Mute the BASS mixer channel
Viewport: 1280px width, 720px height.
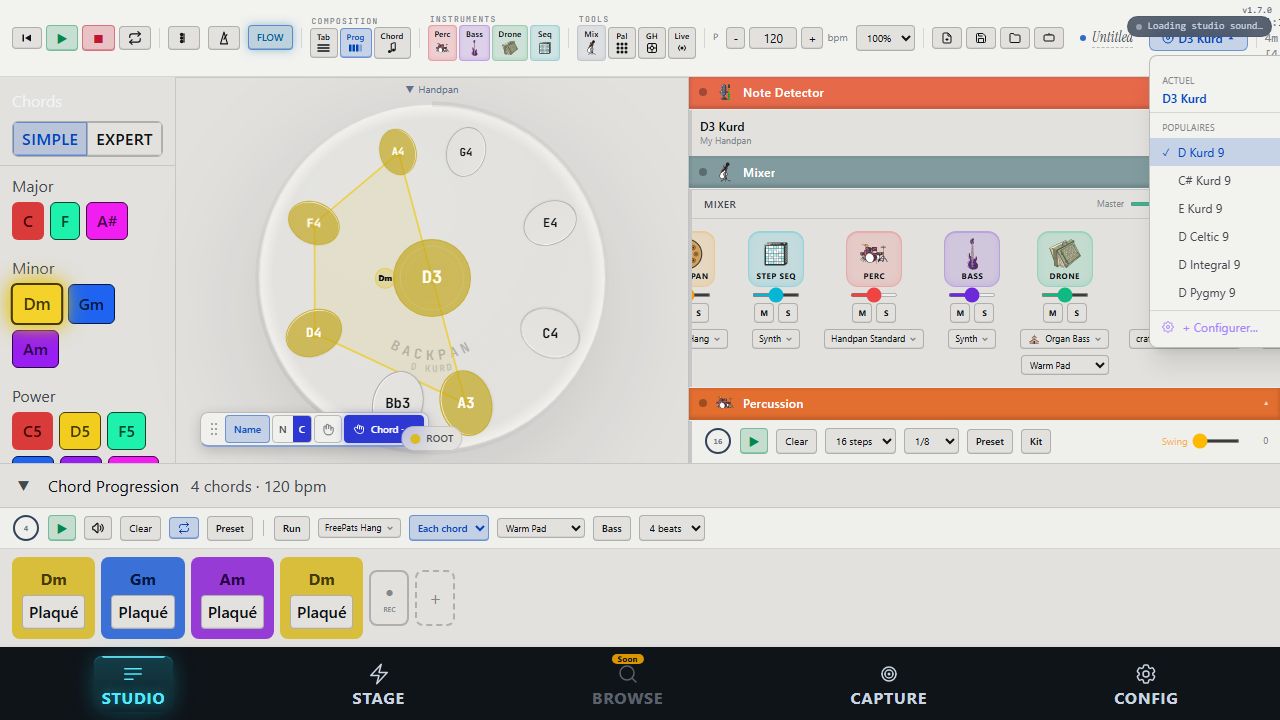pos(960,313)
